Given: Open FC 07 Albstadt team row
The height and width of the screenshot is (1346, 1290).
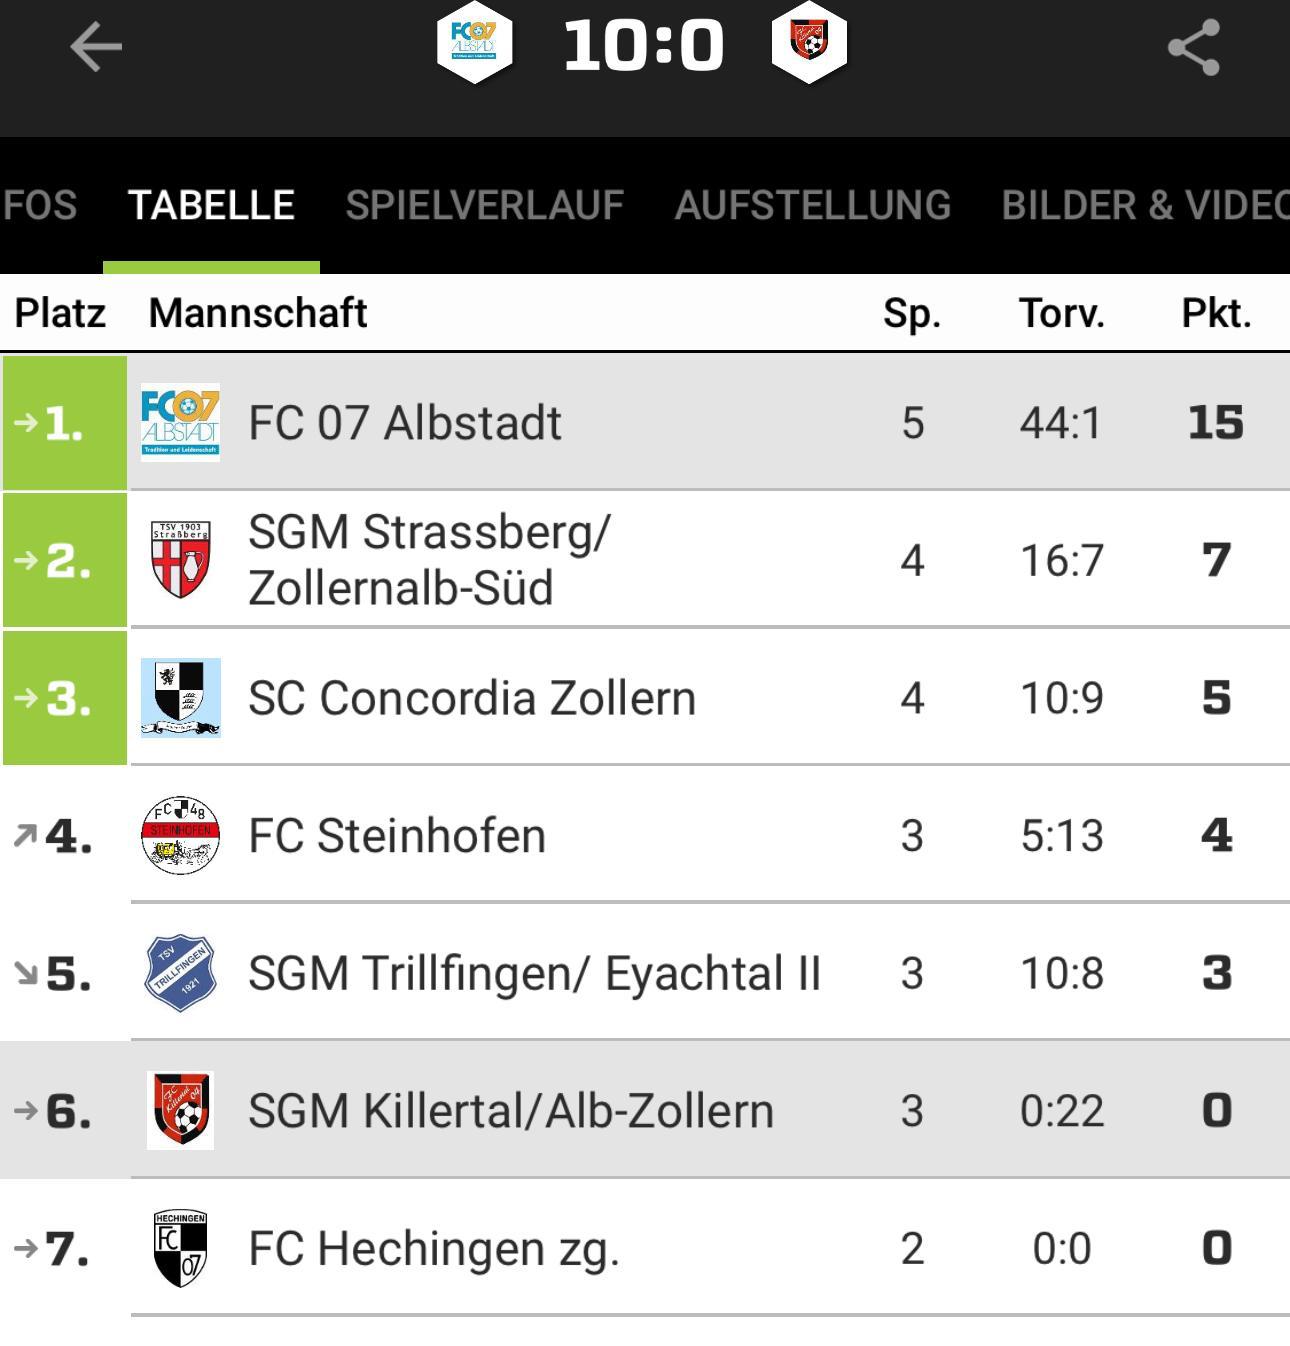Looking at the screenshot, I should [404, 423].
